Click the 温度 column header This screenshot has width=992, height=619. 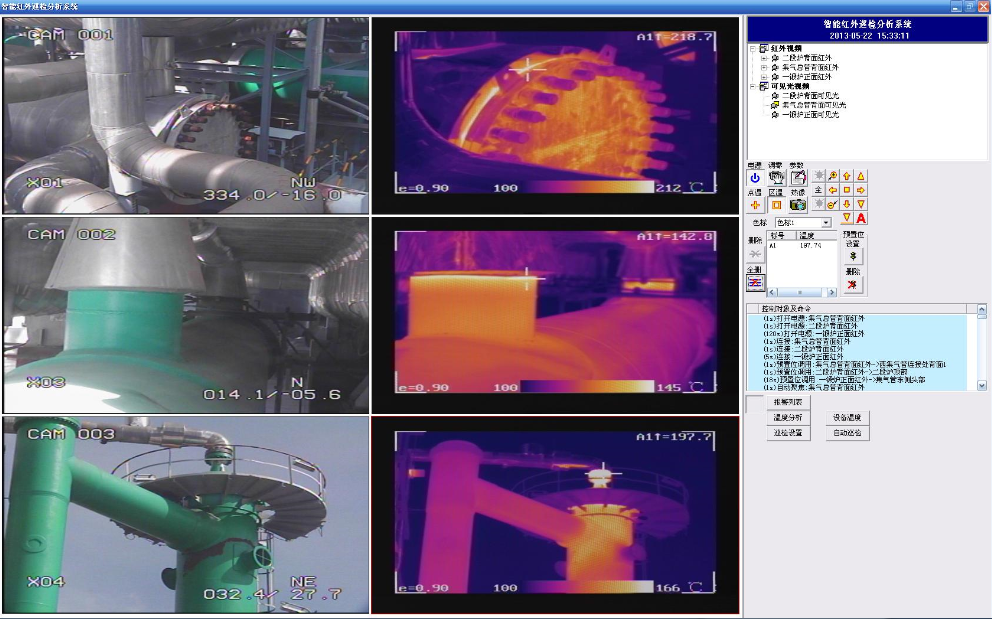click(x=816, y=235)
